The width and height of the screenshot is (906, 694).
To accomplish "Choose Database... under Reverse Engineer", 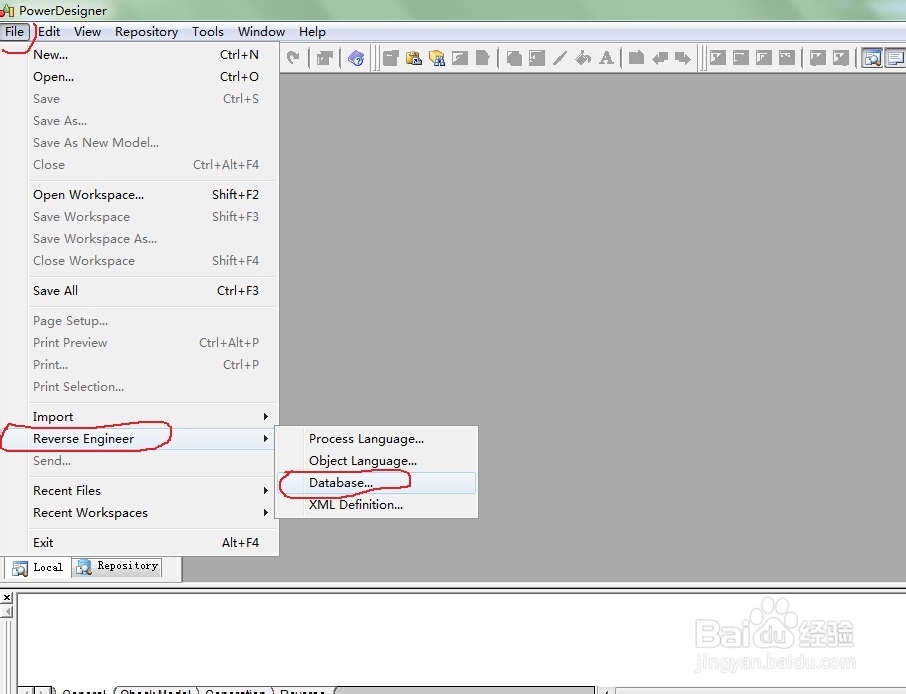I will tap(376, 483).
